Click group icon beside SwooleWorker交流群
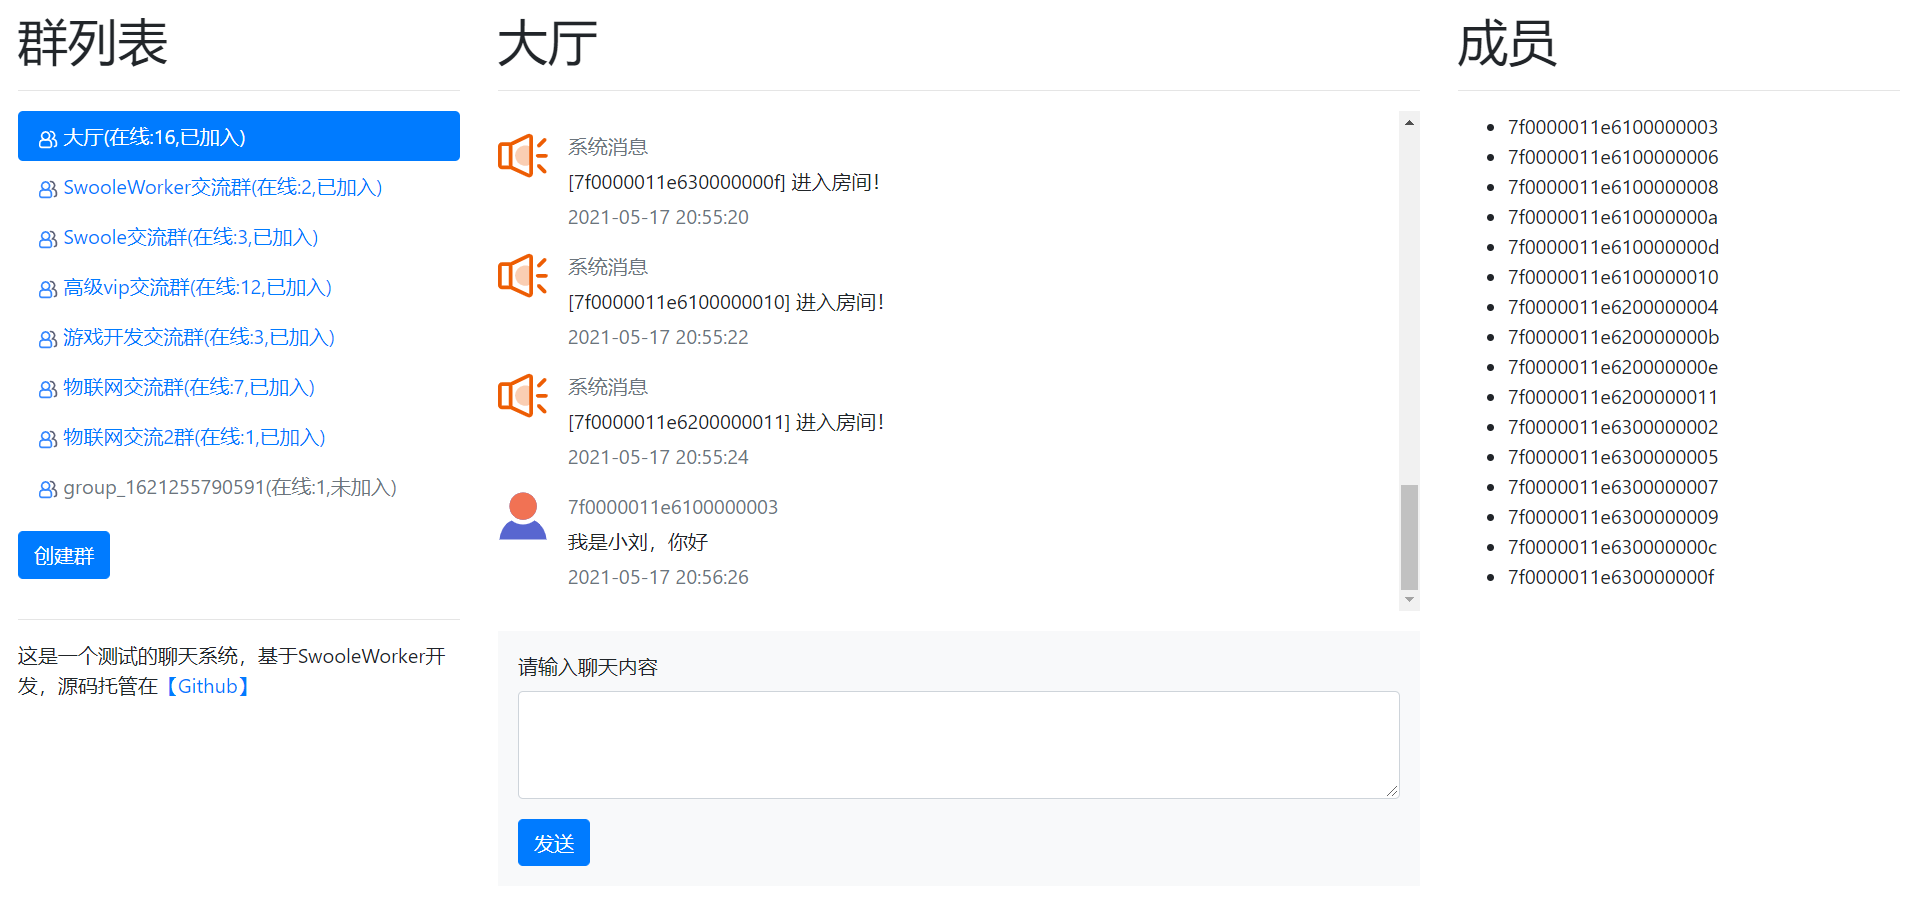 tap(47, 189)
